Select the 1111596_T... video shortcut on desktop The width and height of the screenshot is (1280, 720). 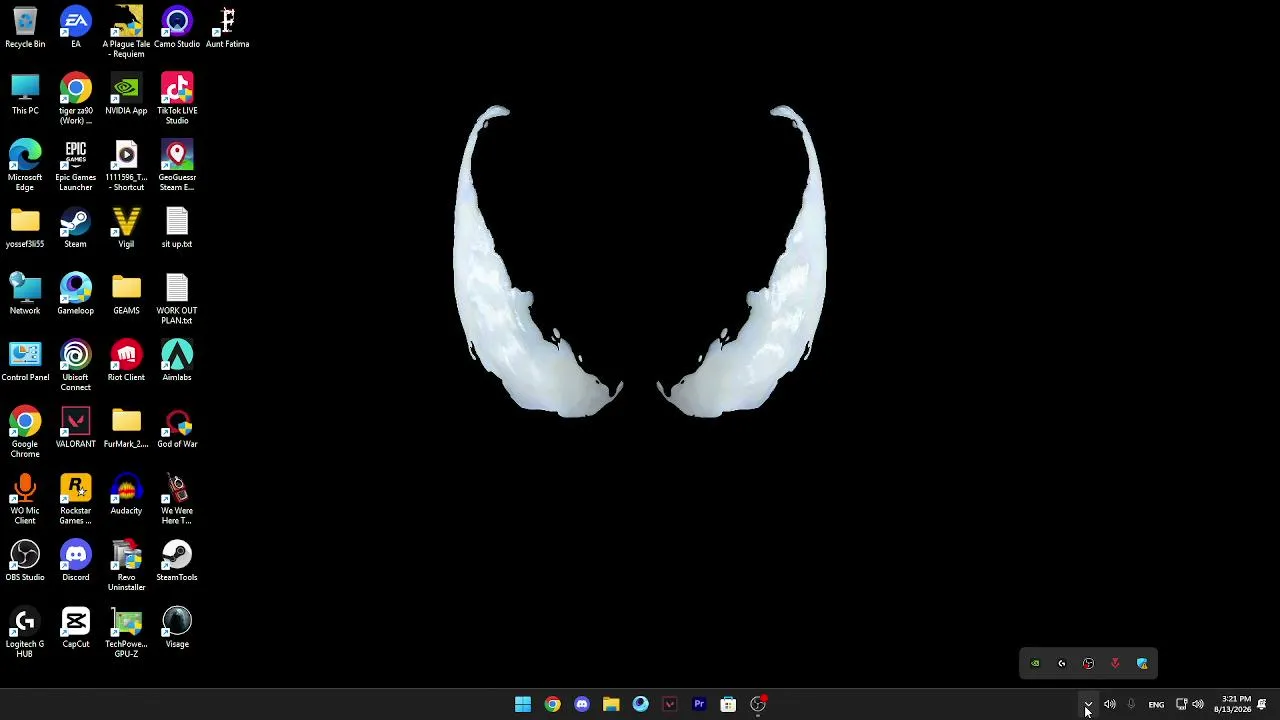coord(126,166)
